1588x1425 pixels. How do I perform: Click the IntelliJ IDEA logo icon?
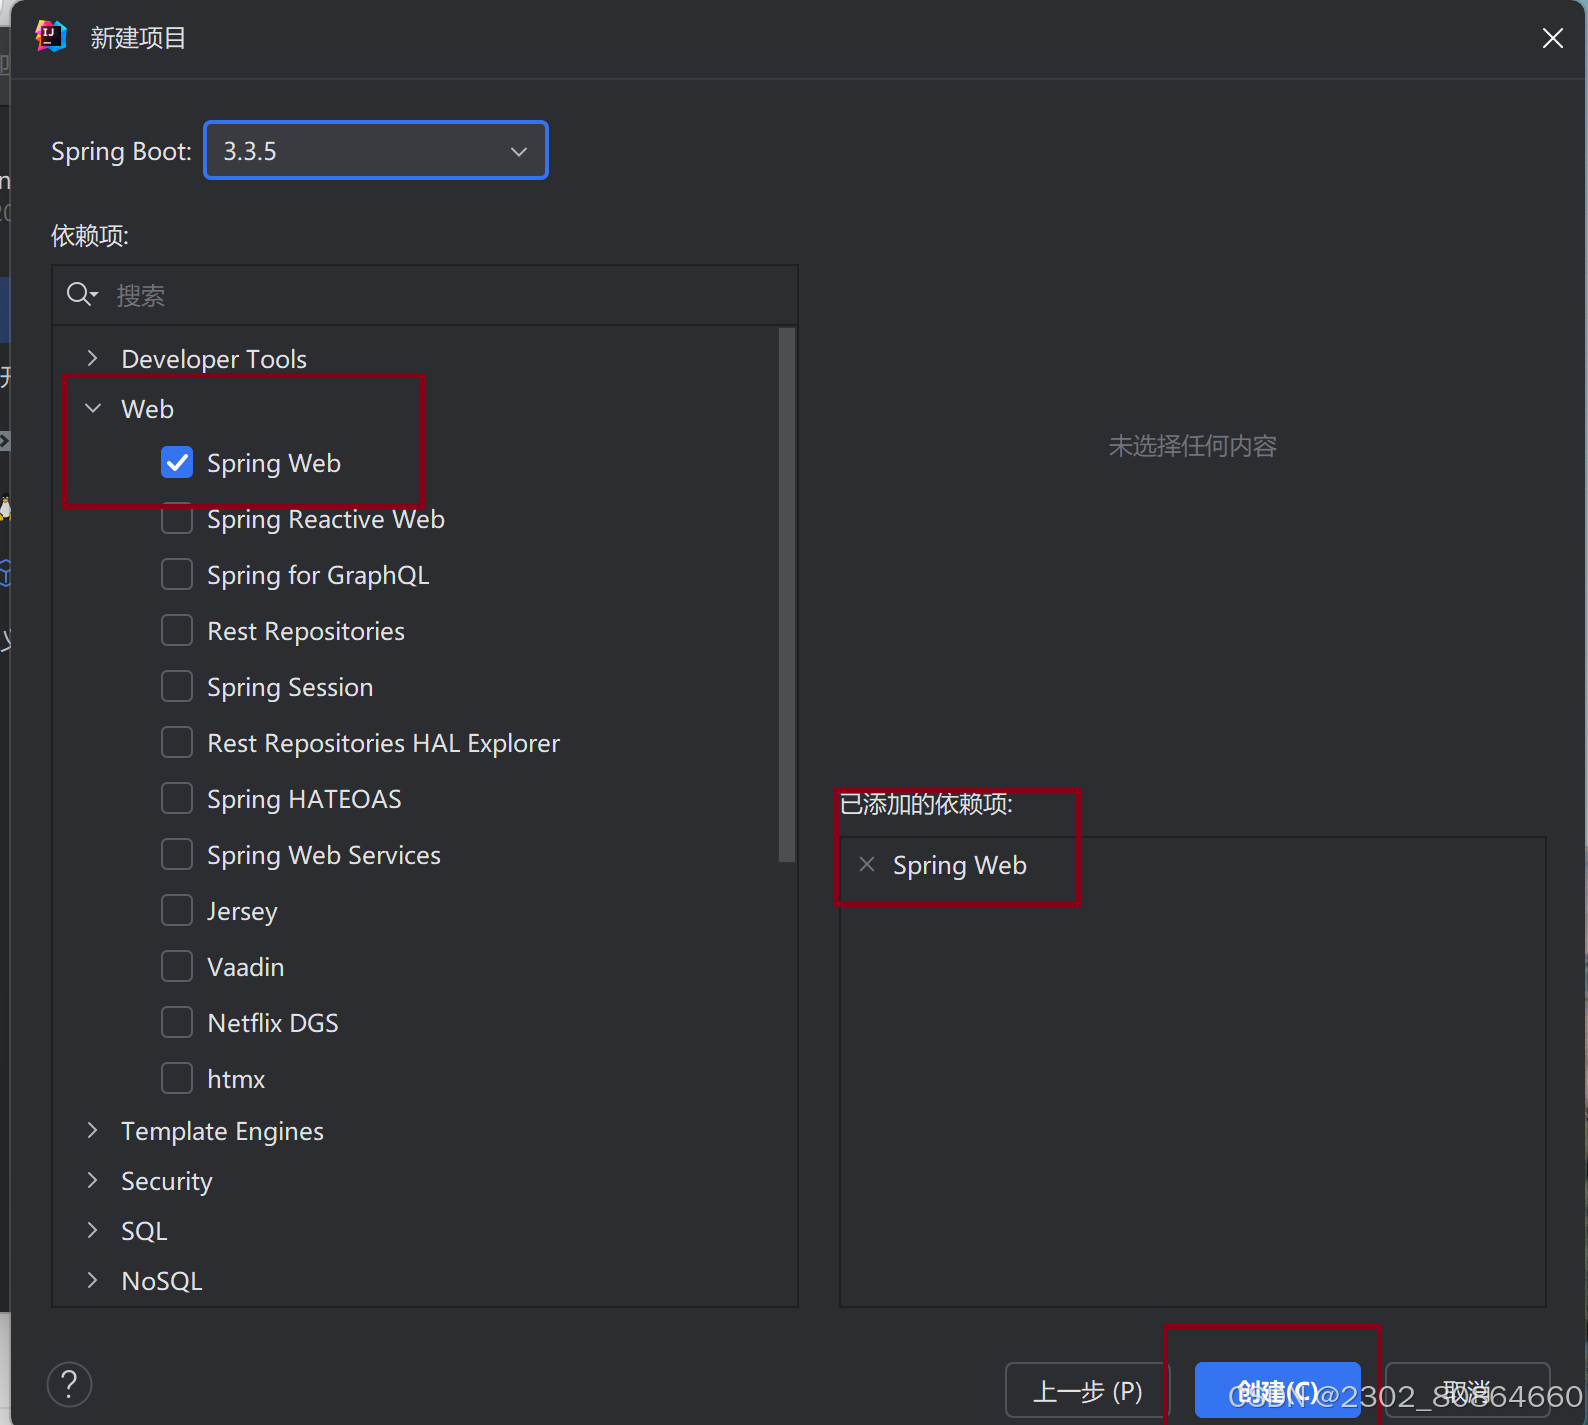50,37
